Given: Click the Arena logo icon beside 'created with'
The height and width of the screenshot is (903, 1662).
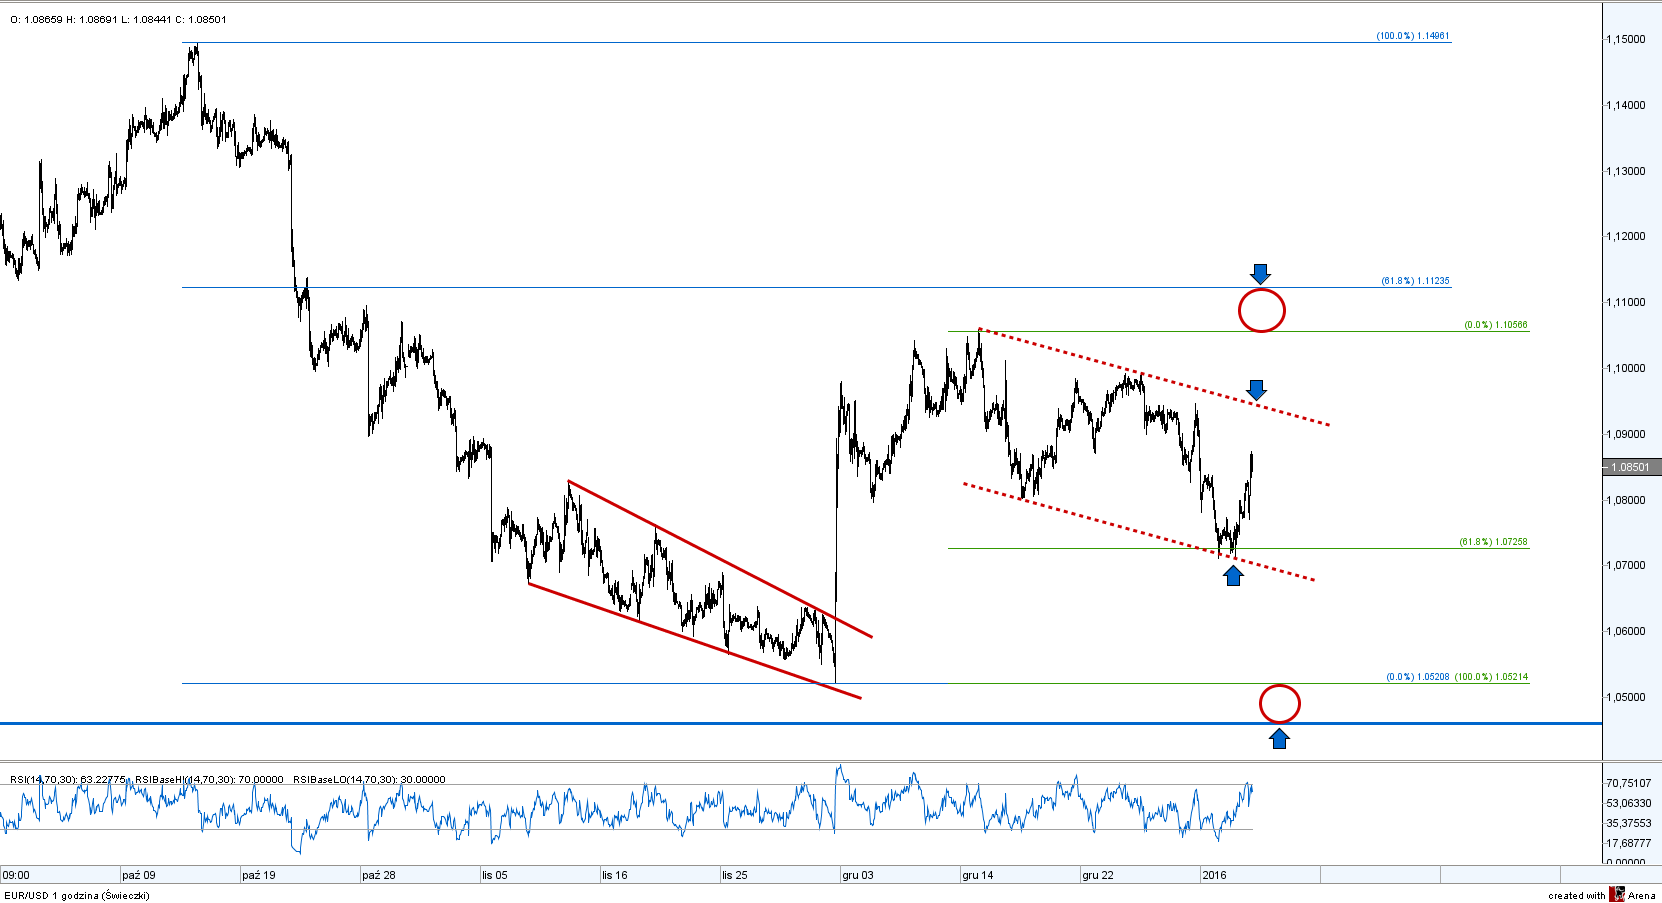Looking at the screenshot, I should [1617, 894].
